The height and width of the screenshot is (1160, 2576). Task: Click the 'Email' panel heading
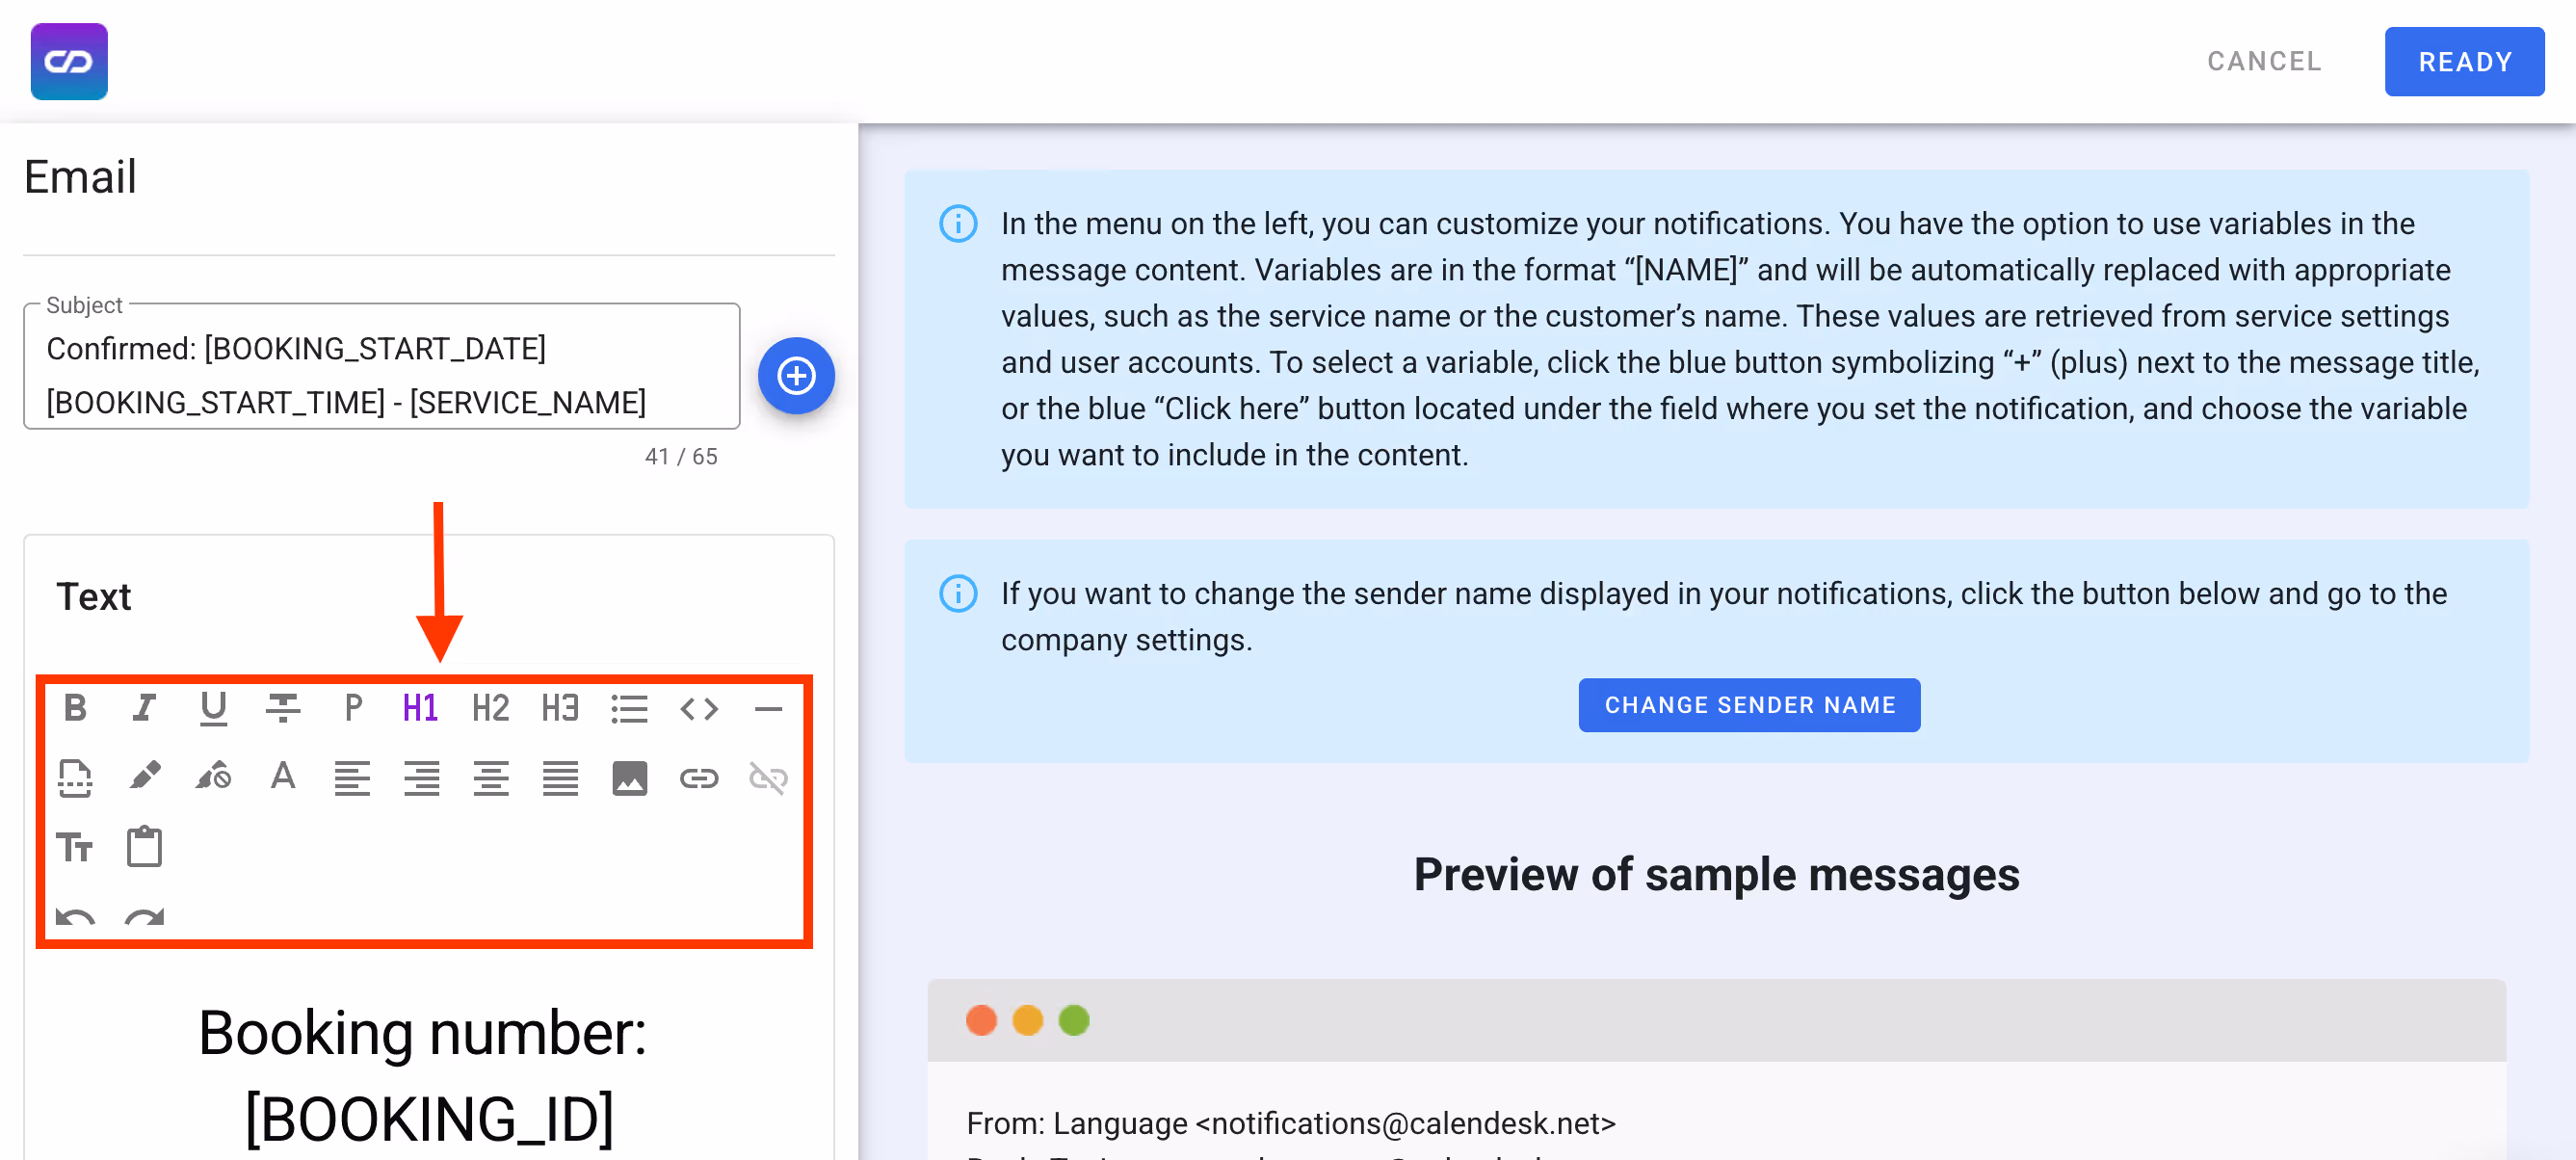(80, 177)
